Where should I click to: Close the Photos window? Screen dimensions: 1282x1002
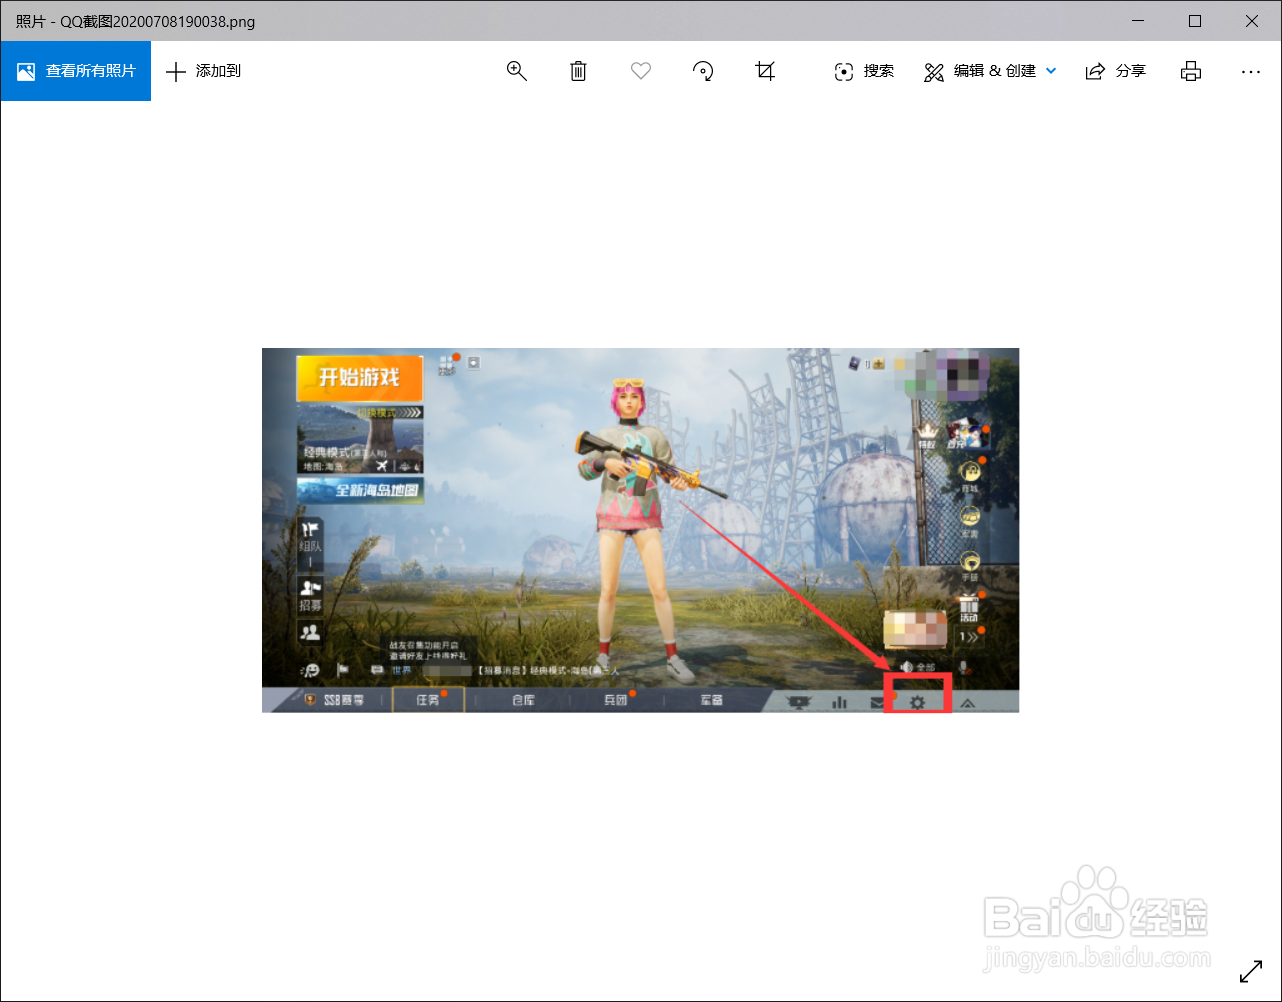[1253, 21]
